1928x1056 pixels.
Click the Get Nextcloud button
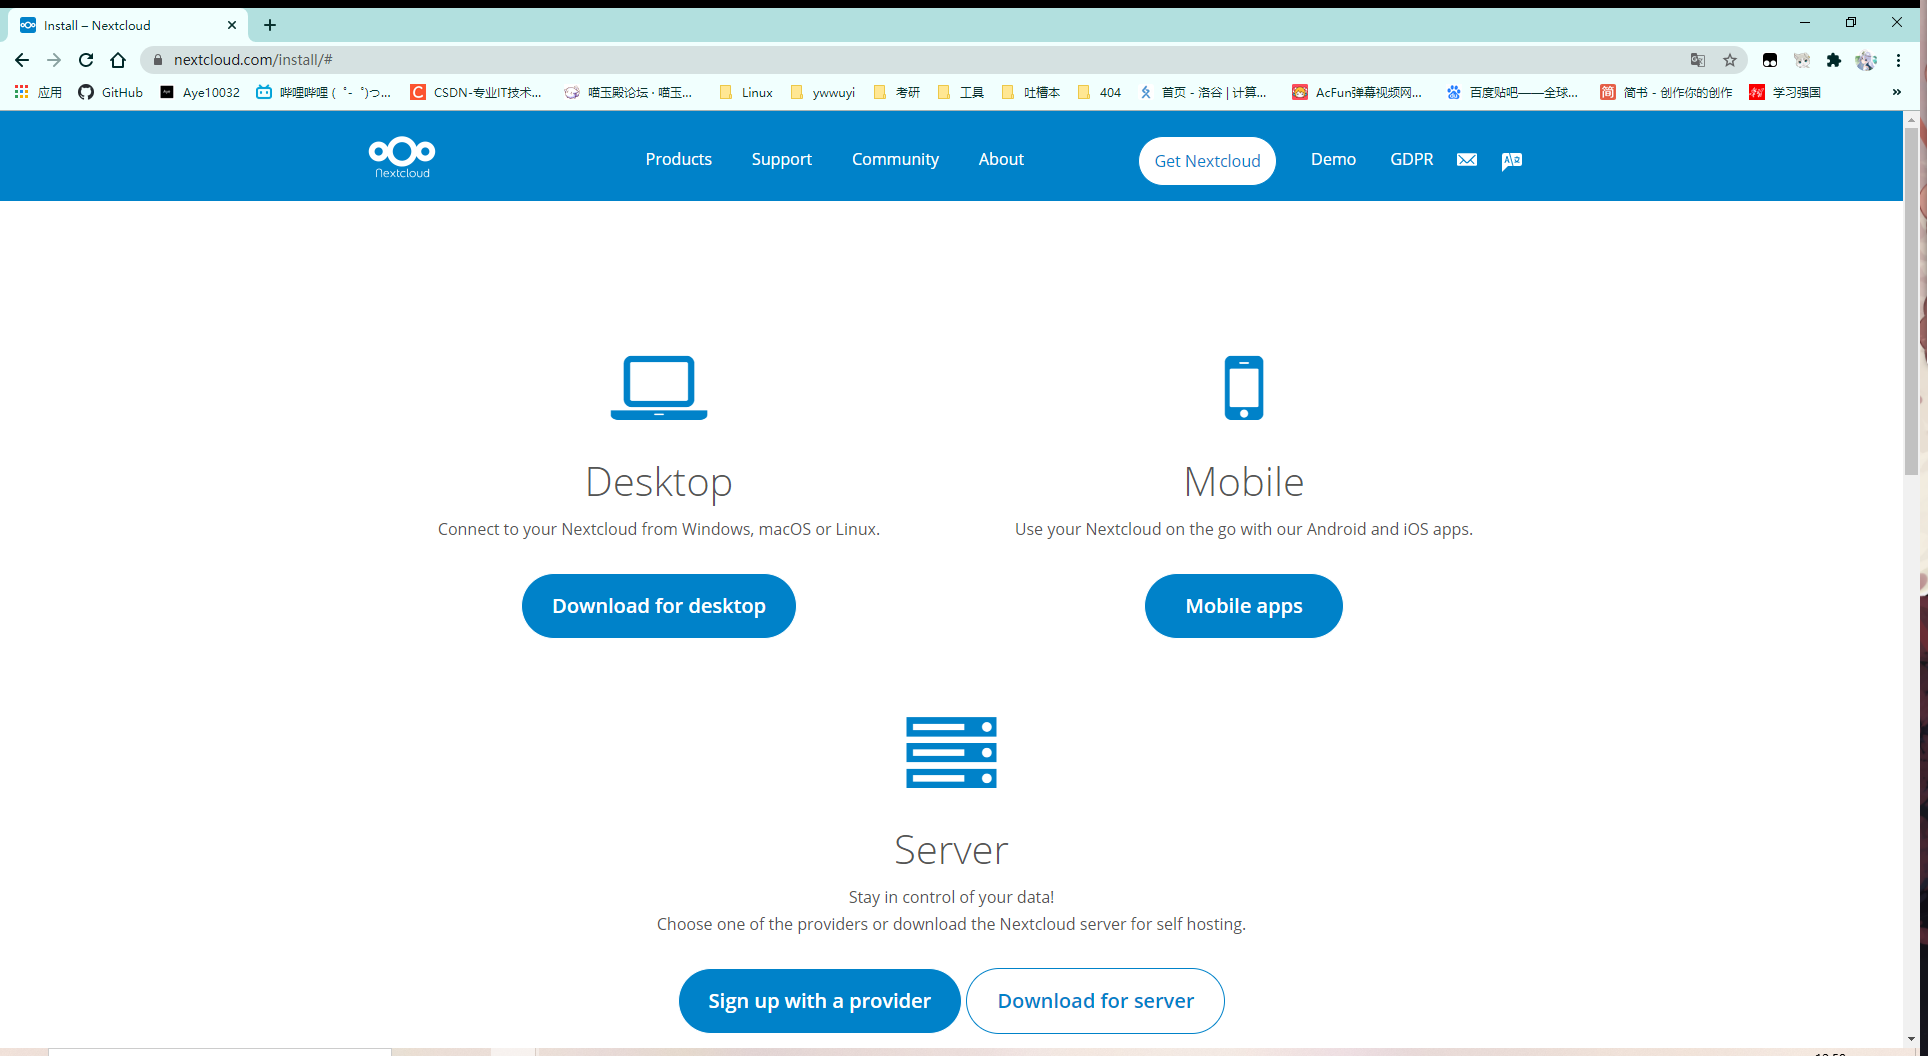1207,161
